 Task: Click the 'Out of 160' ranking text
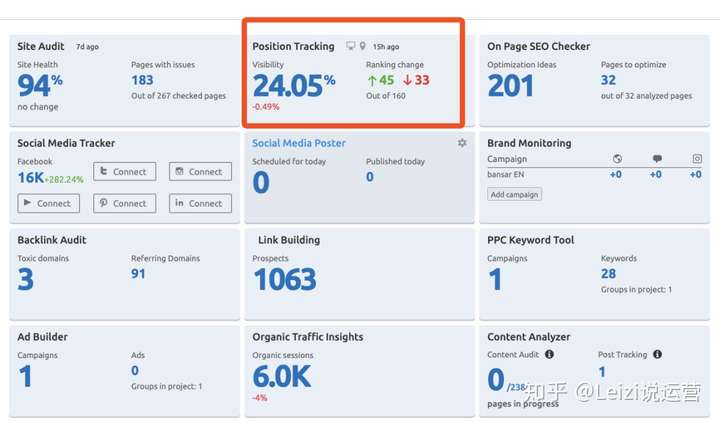click(386, 96)
